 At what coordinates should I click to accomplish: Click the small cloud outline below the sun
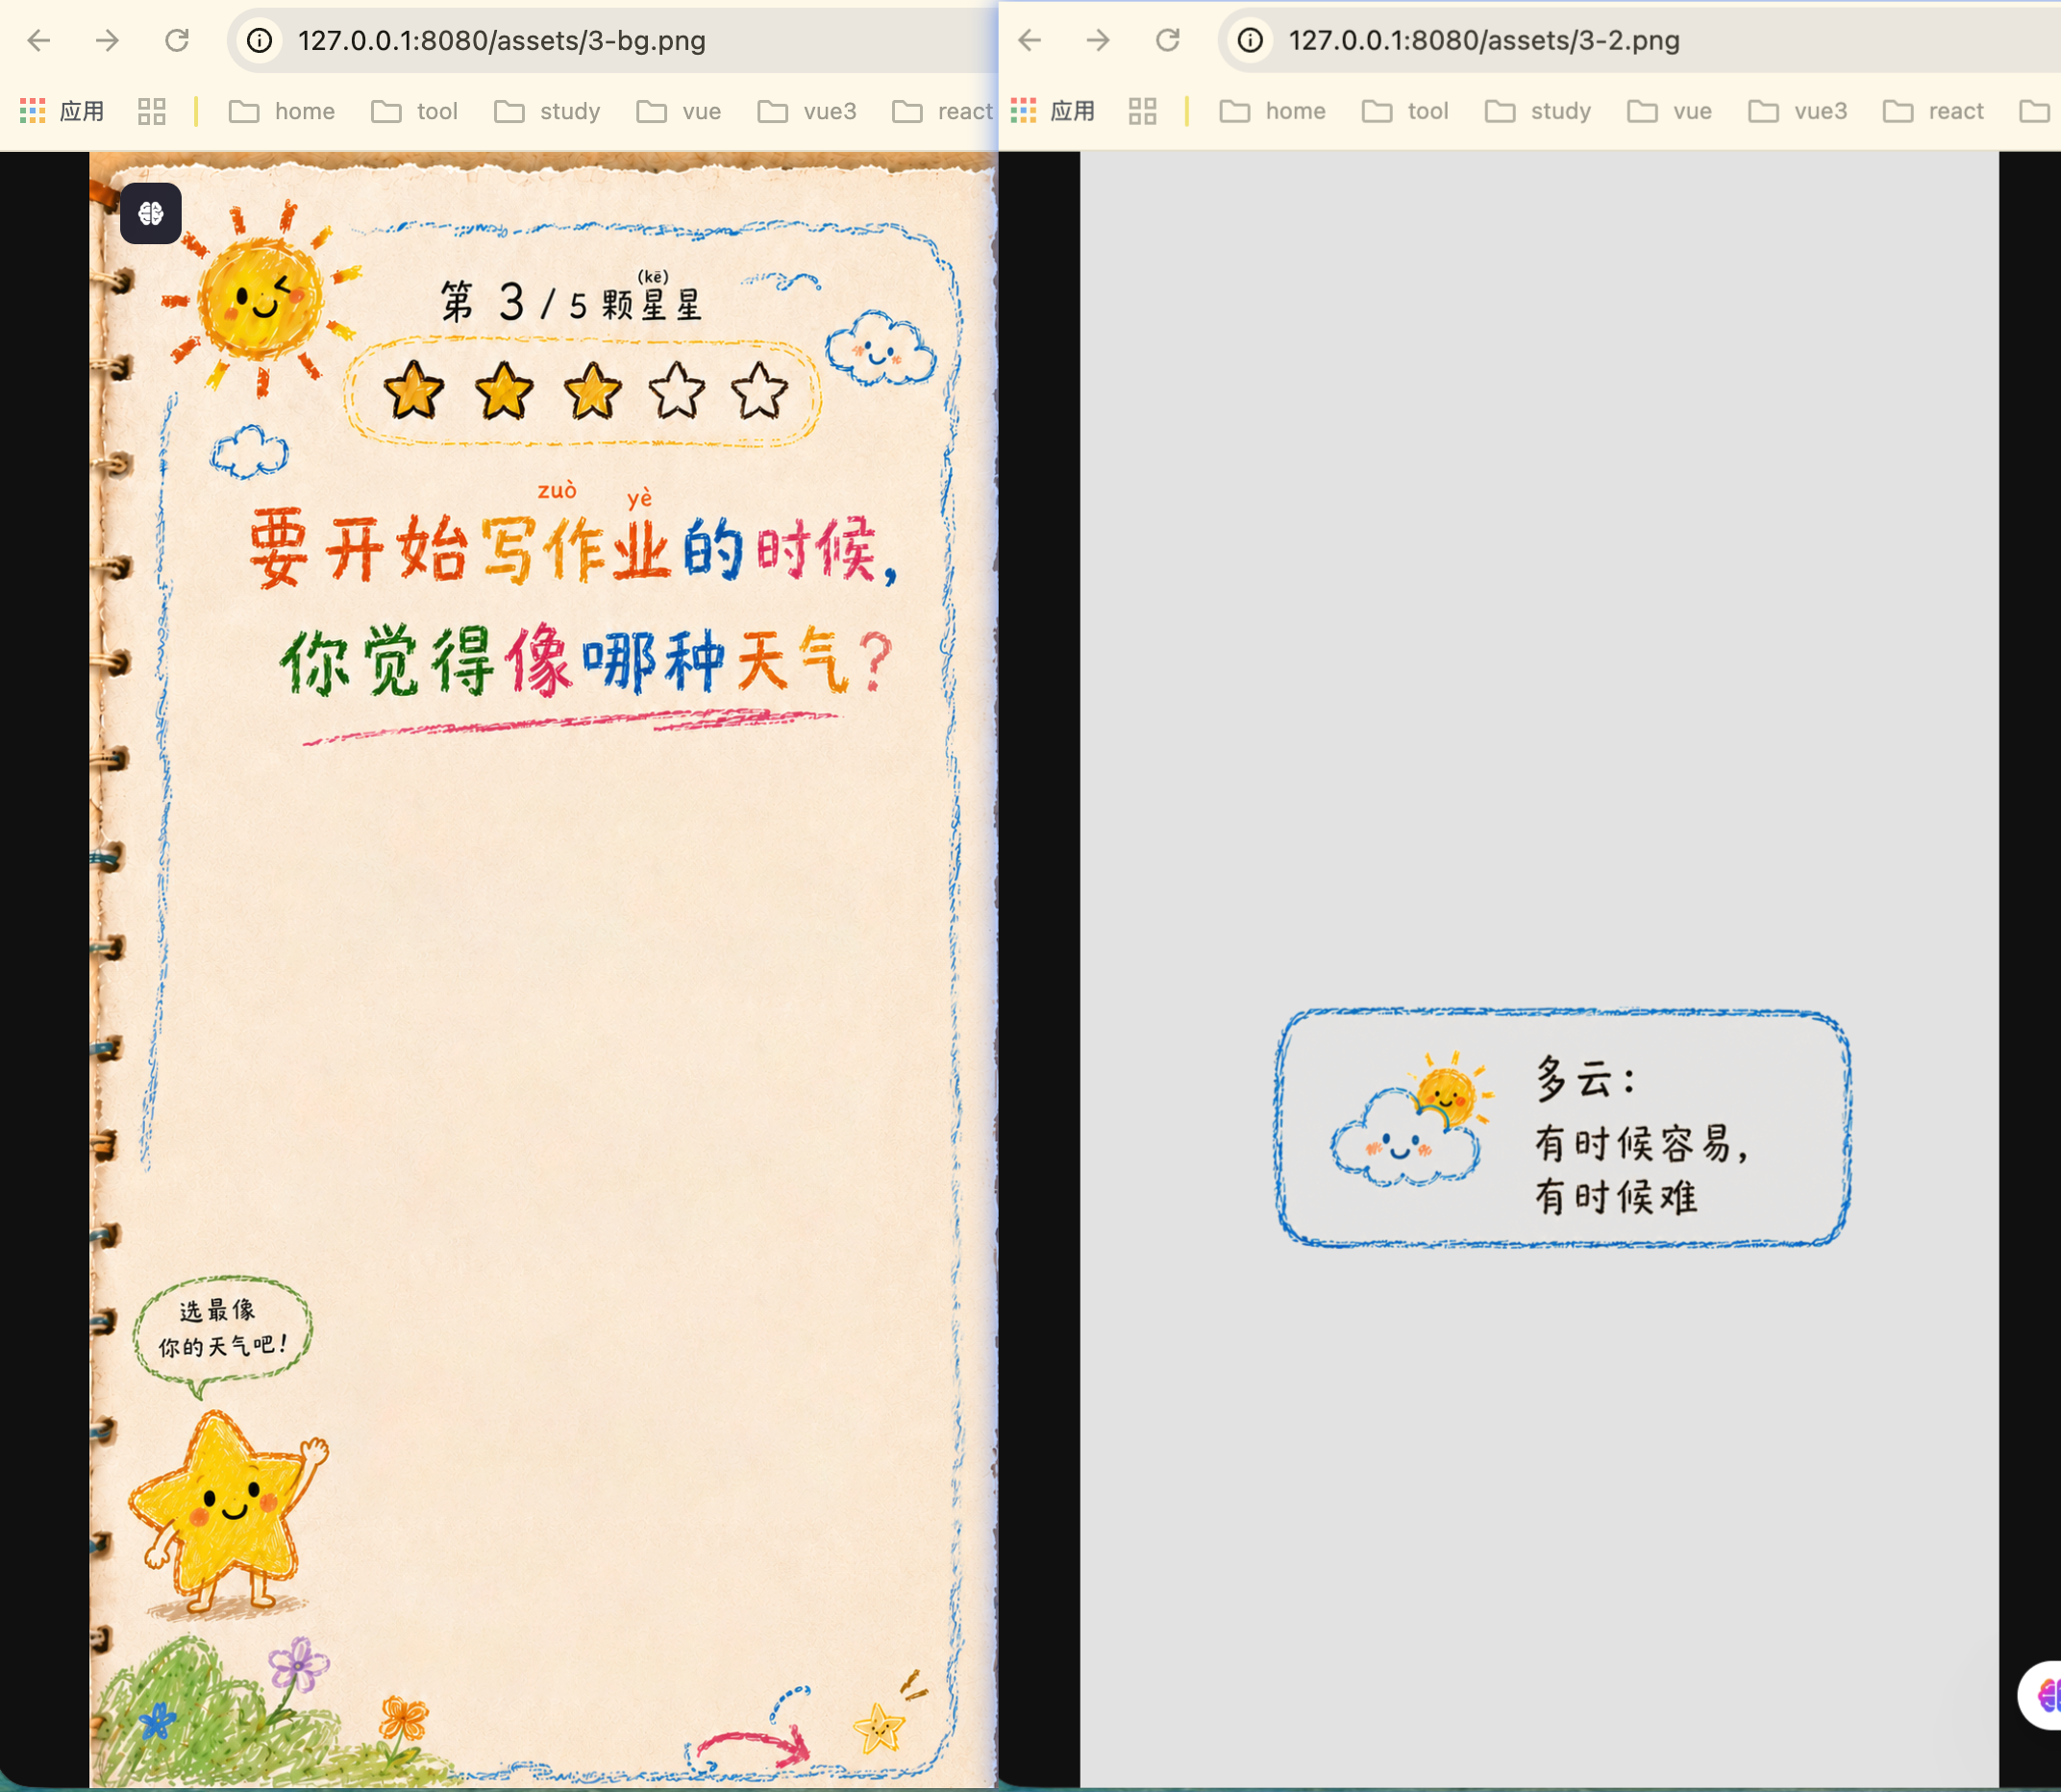(x=249, y=451)
